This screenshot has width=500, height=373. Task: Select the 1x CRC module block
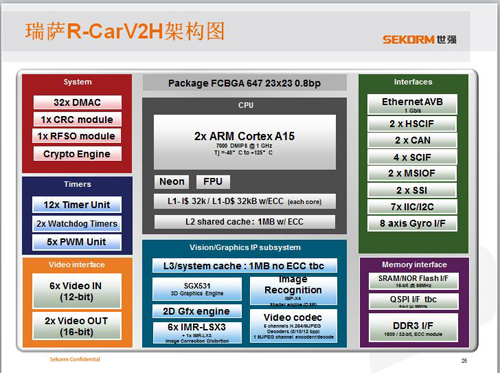(77, 119)
